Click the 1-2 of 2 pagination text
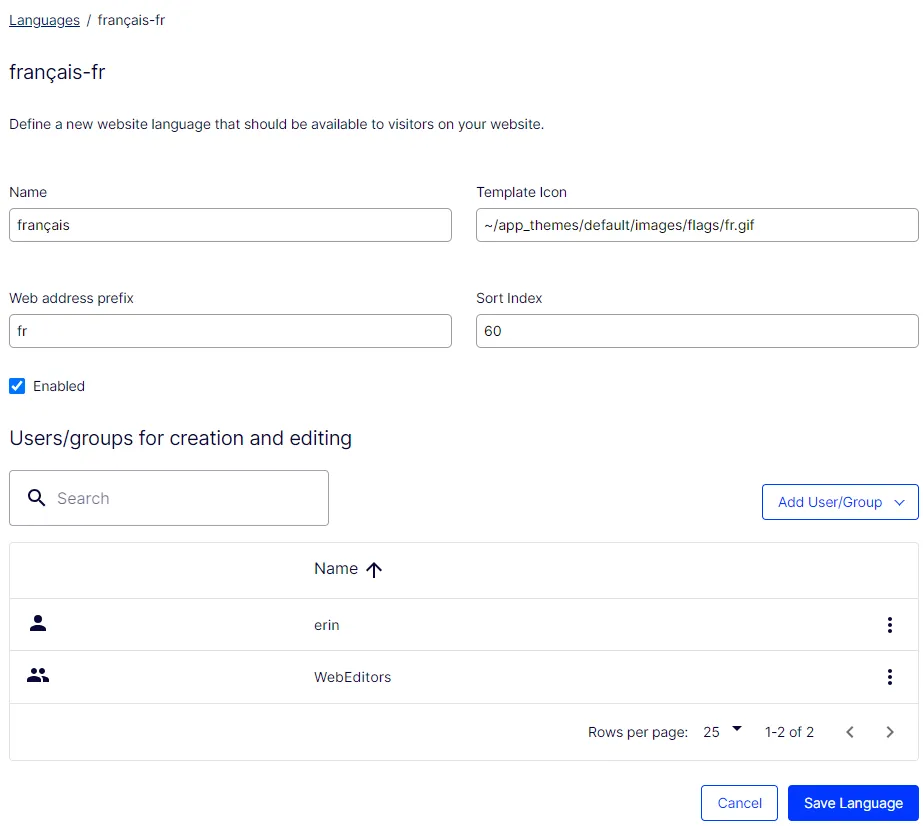The width and height of the screenshot is (923, 826). click(x=789, y=732)
